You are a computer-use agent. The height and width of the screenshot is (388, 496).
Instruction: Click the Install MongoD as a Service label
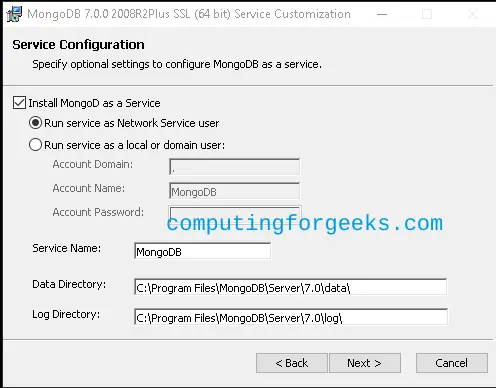click(94, 103)
